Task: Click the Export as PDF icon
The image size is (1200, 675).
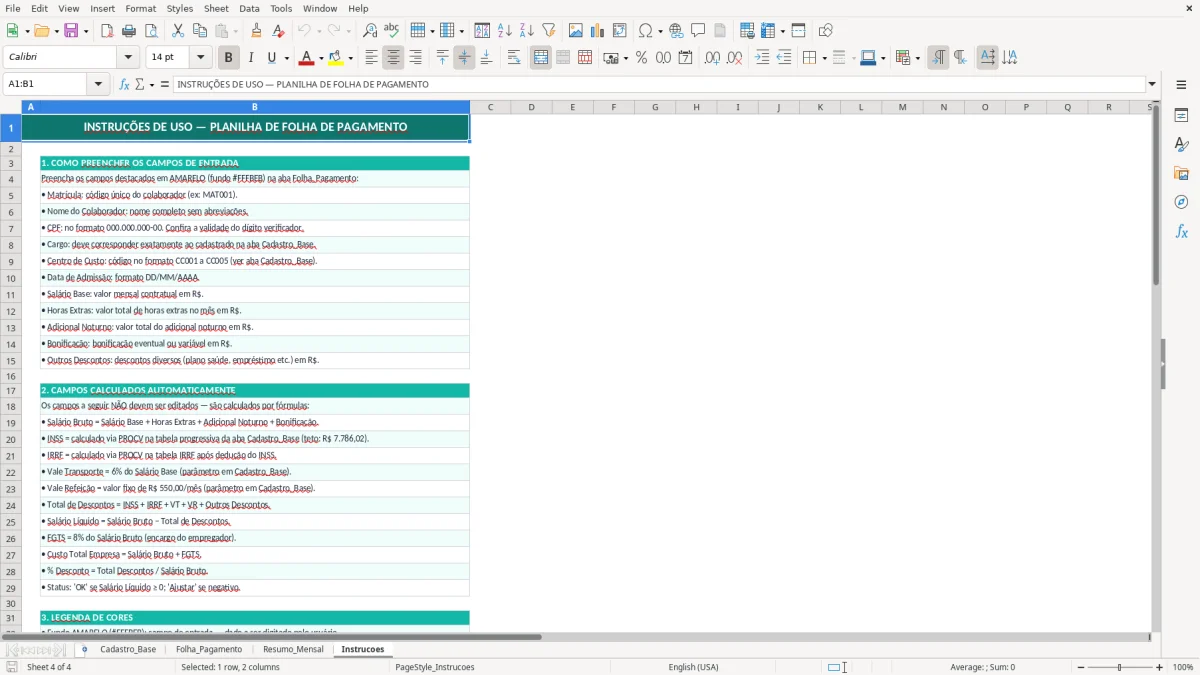Action: click(x=107, y=31)
